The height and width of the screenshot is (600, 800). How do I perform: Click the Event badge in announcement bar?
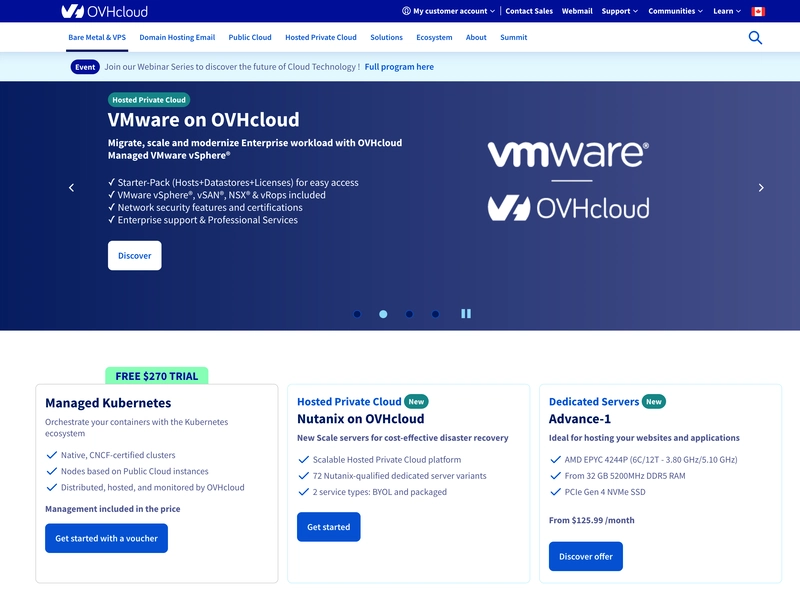coord(85,67)
